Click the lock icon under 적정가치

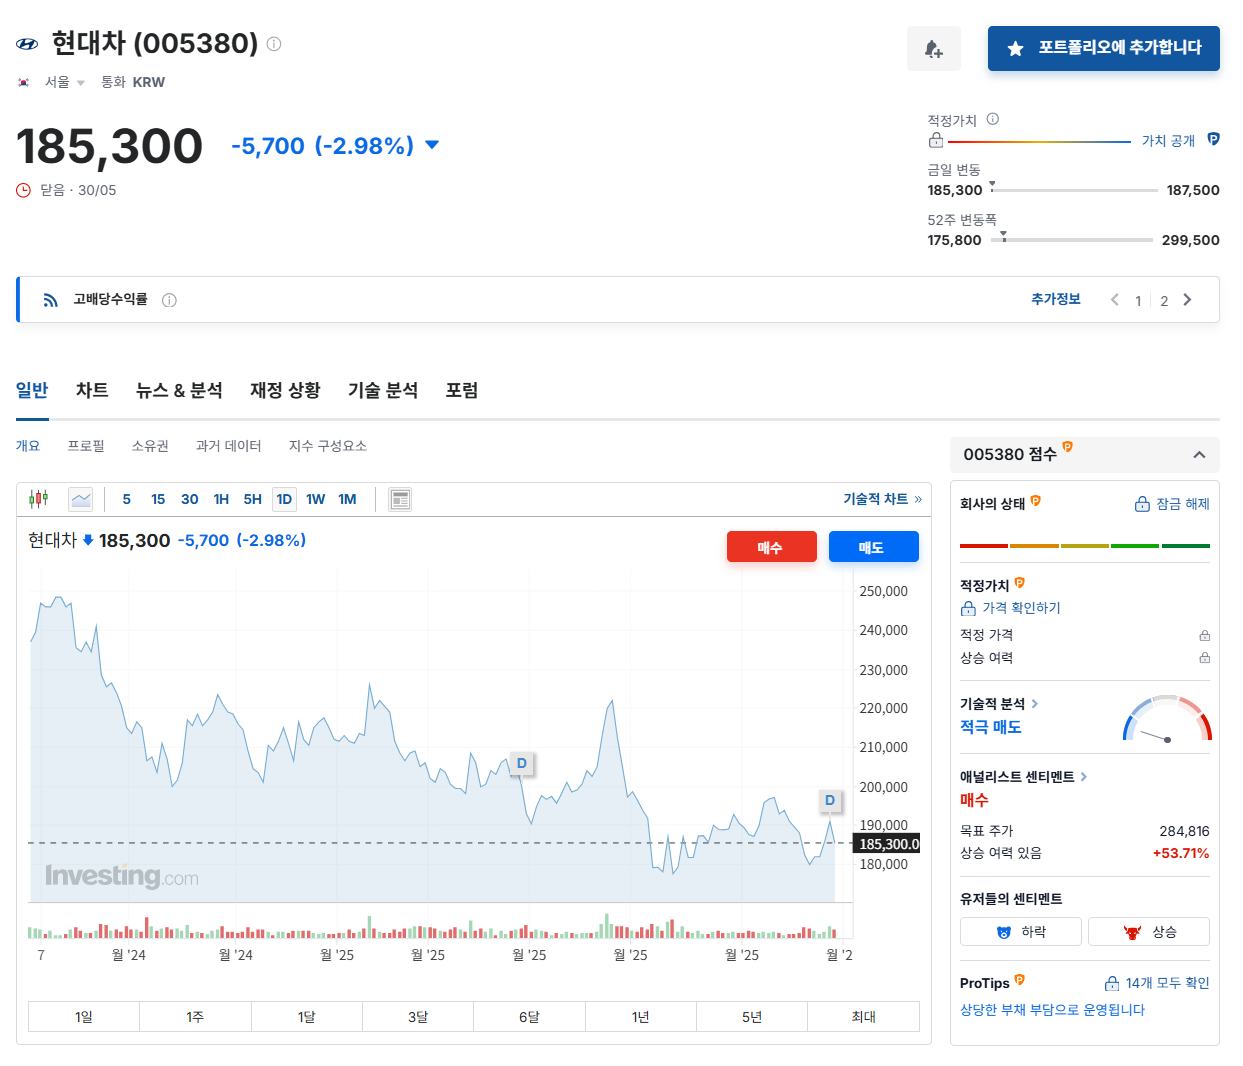936,140
